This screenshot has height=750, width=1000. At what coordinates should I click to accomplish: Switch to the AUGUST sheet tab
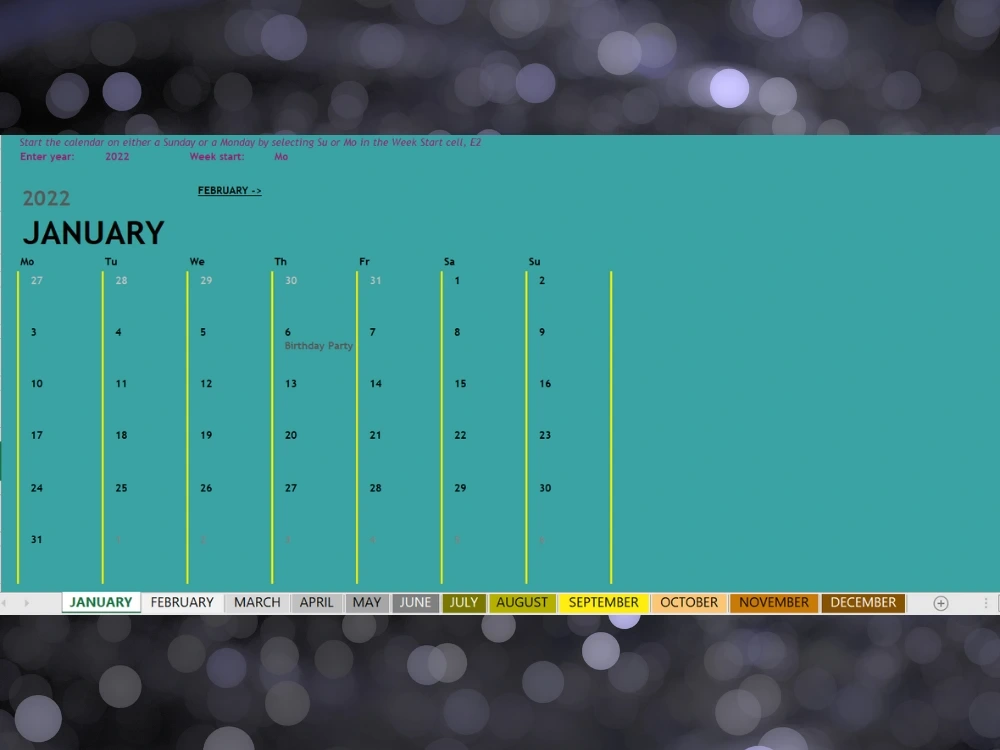pos(522,603)
